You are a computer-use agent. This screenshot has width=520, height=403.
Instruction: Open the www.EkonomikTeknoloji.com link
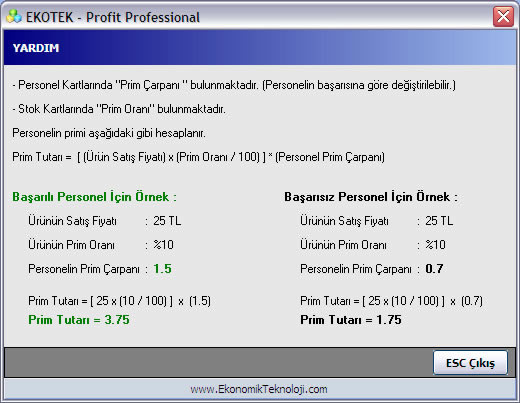point(259,389)
